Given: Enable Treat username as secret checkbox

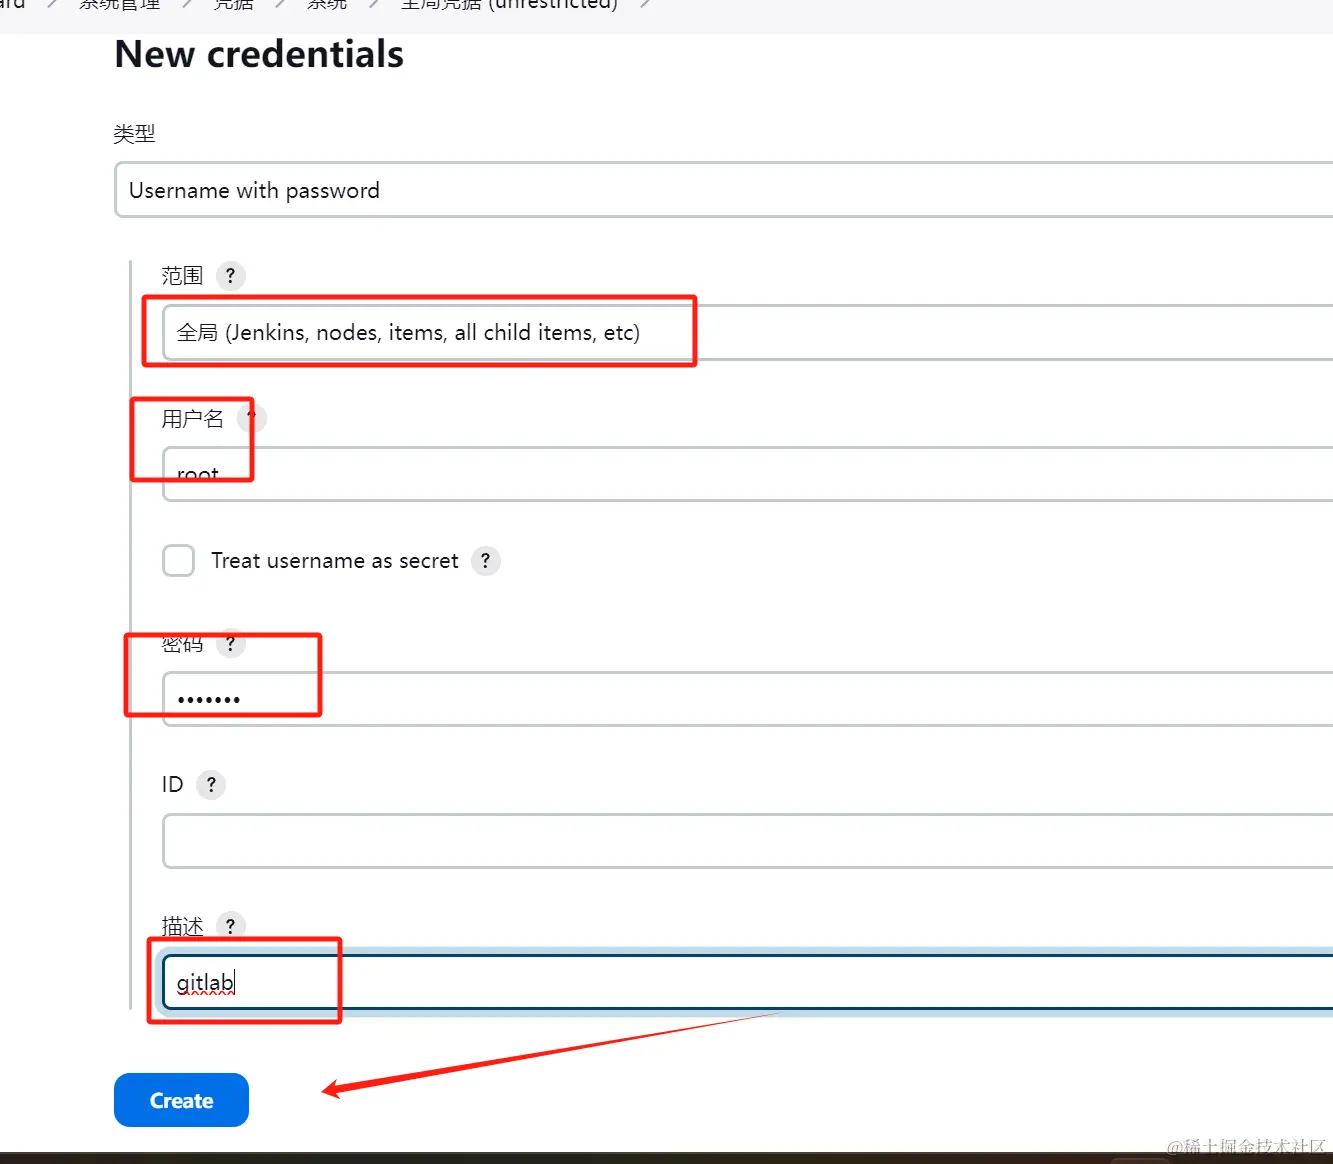Looking at the screenshot, I should tap(179, 561).
